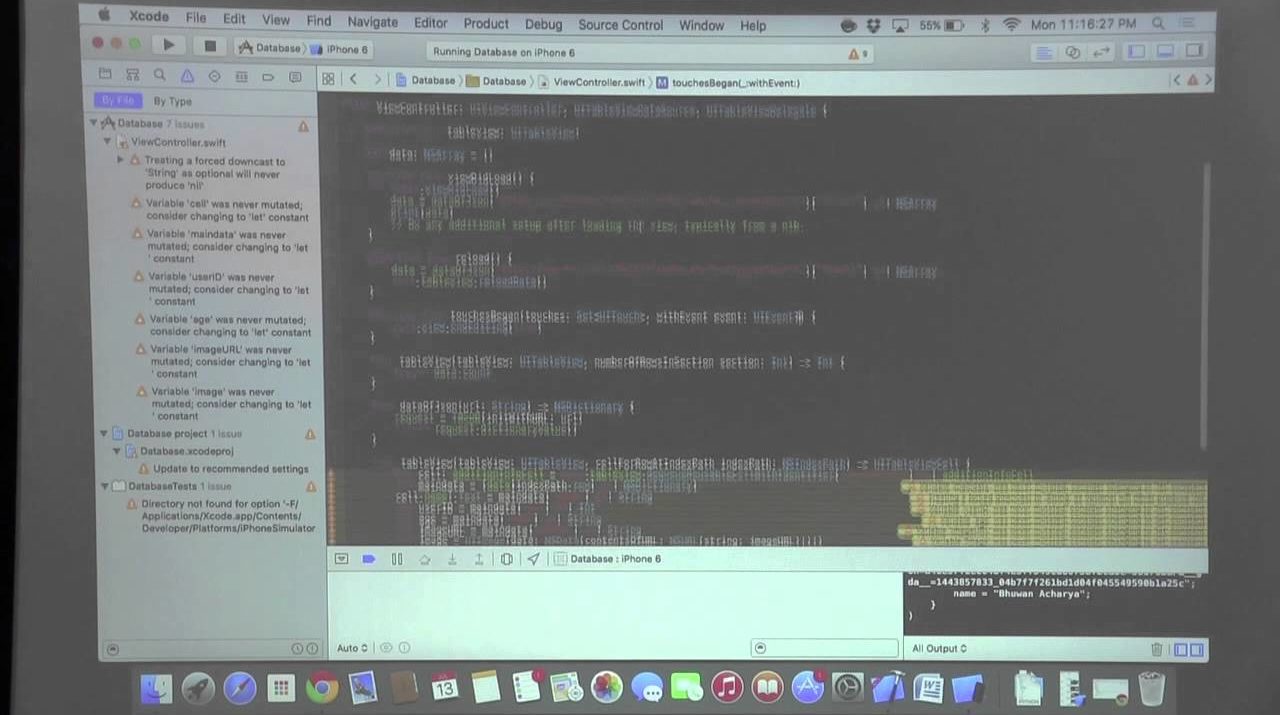Collapse the Database project issue group
The image size is (1280, 715).
pyautogui.click(x=104, y=434)
